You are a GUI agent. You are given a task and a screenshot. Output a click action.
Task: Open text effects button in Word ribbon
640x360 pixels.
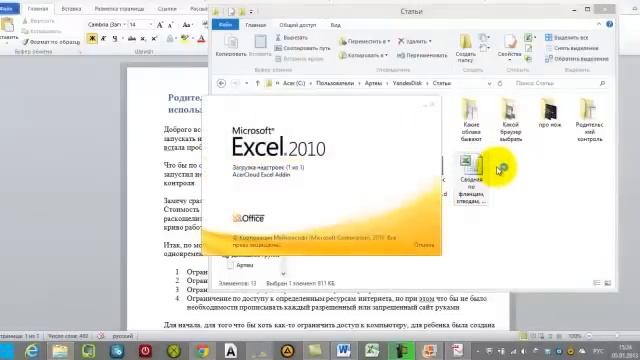[x=170, y=38]
